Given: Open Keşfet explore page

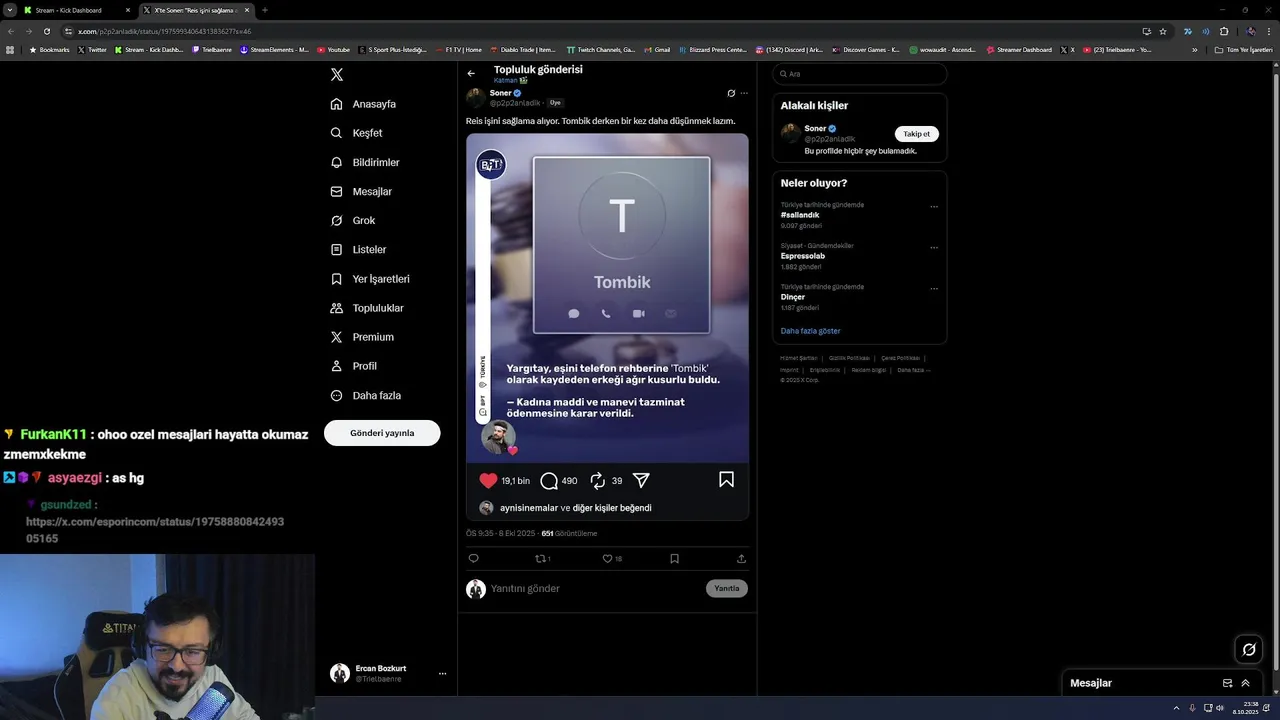Looking at the screenshot, I should click(356, 133).
